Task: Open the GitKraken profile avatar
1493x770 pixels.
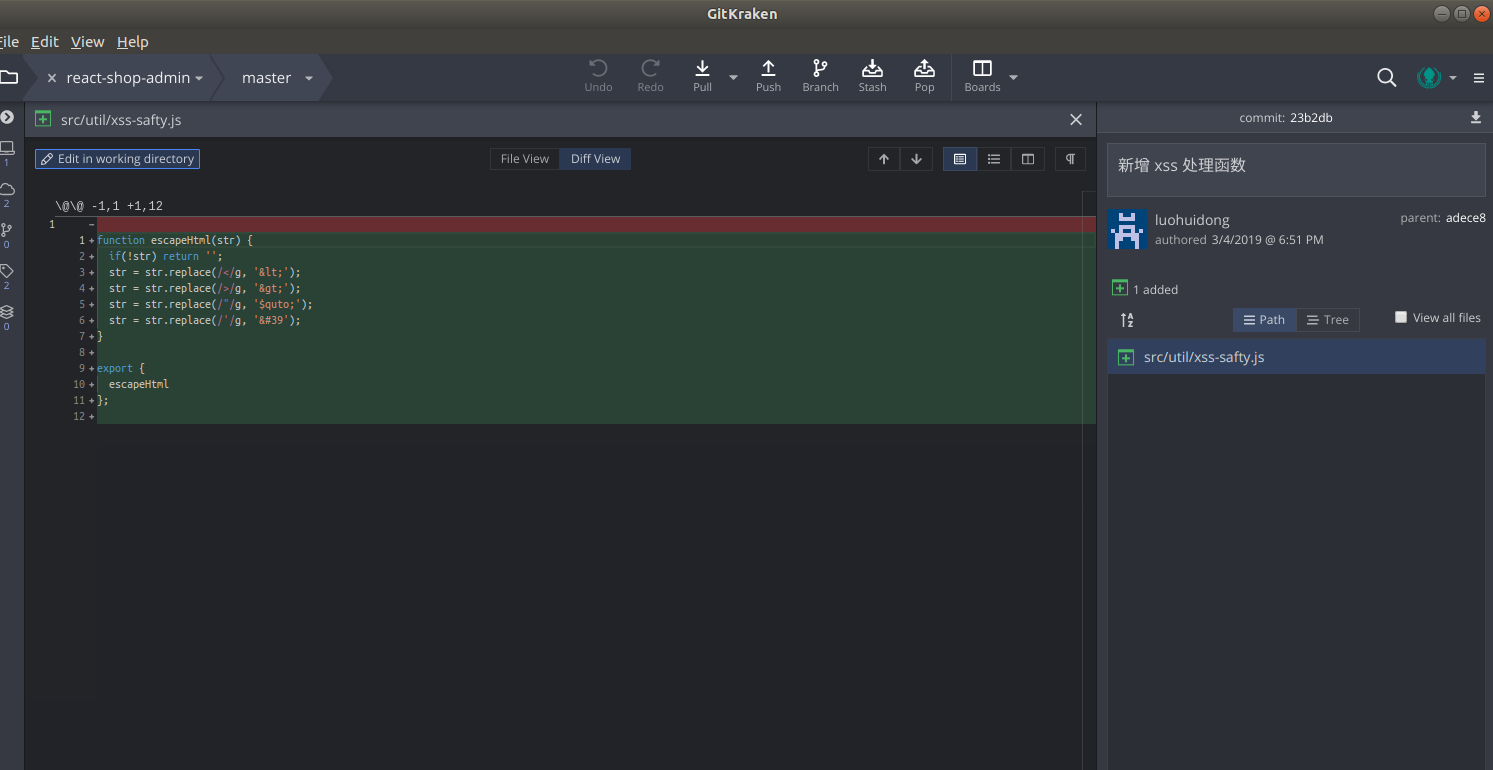Action: (1429, 77)
